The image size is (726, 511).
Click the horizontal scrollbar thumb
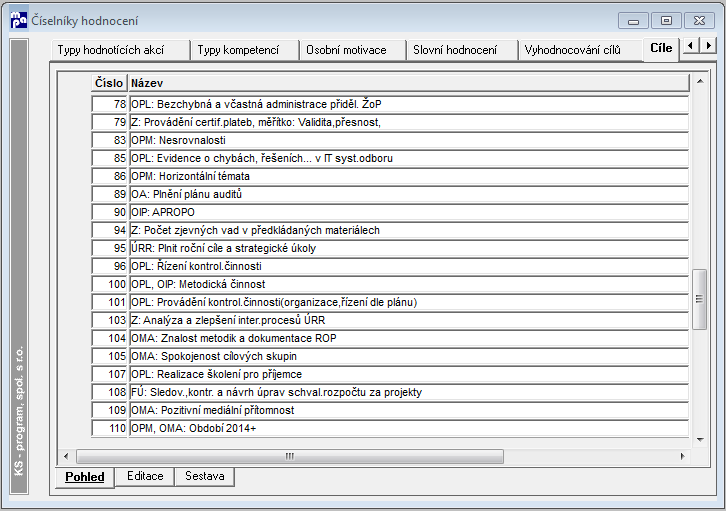coord(290,456)
